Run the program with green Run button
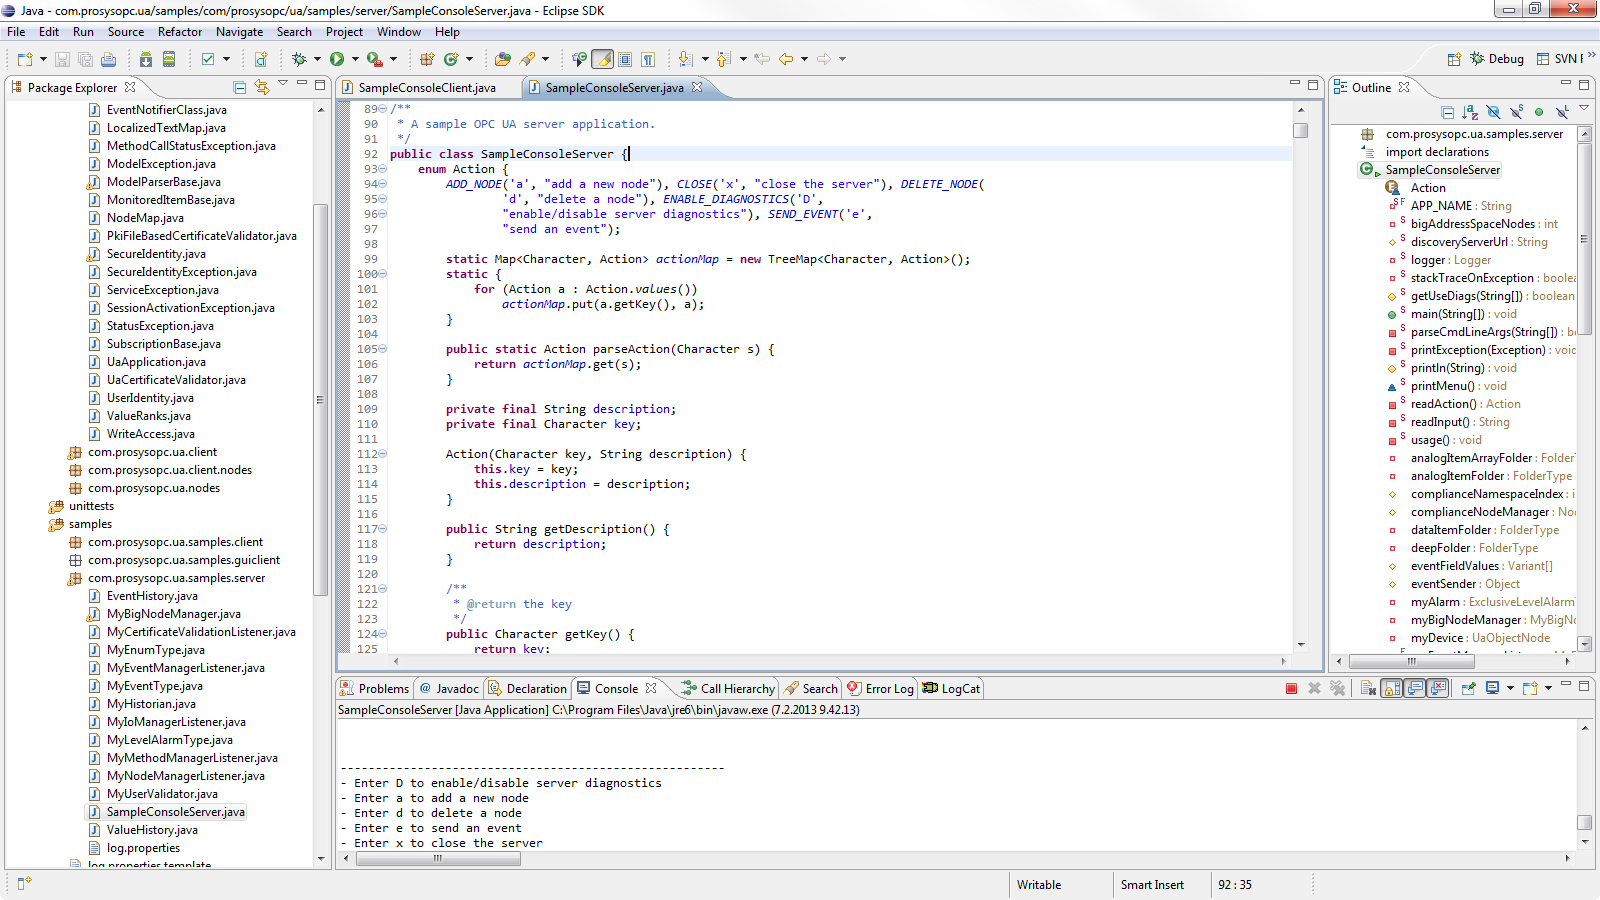This screenshot has height=900, width=1600. click(x=337, y=59)
